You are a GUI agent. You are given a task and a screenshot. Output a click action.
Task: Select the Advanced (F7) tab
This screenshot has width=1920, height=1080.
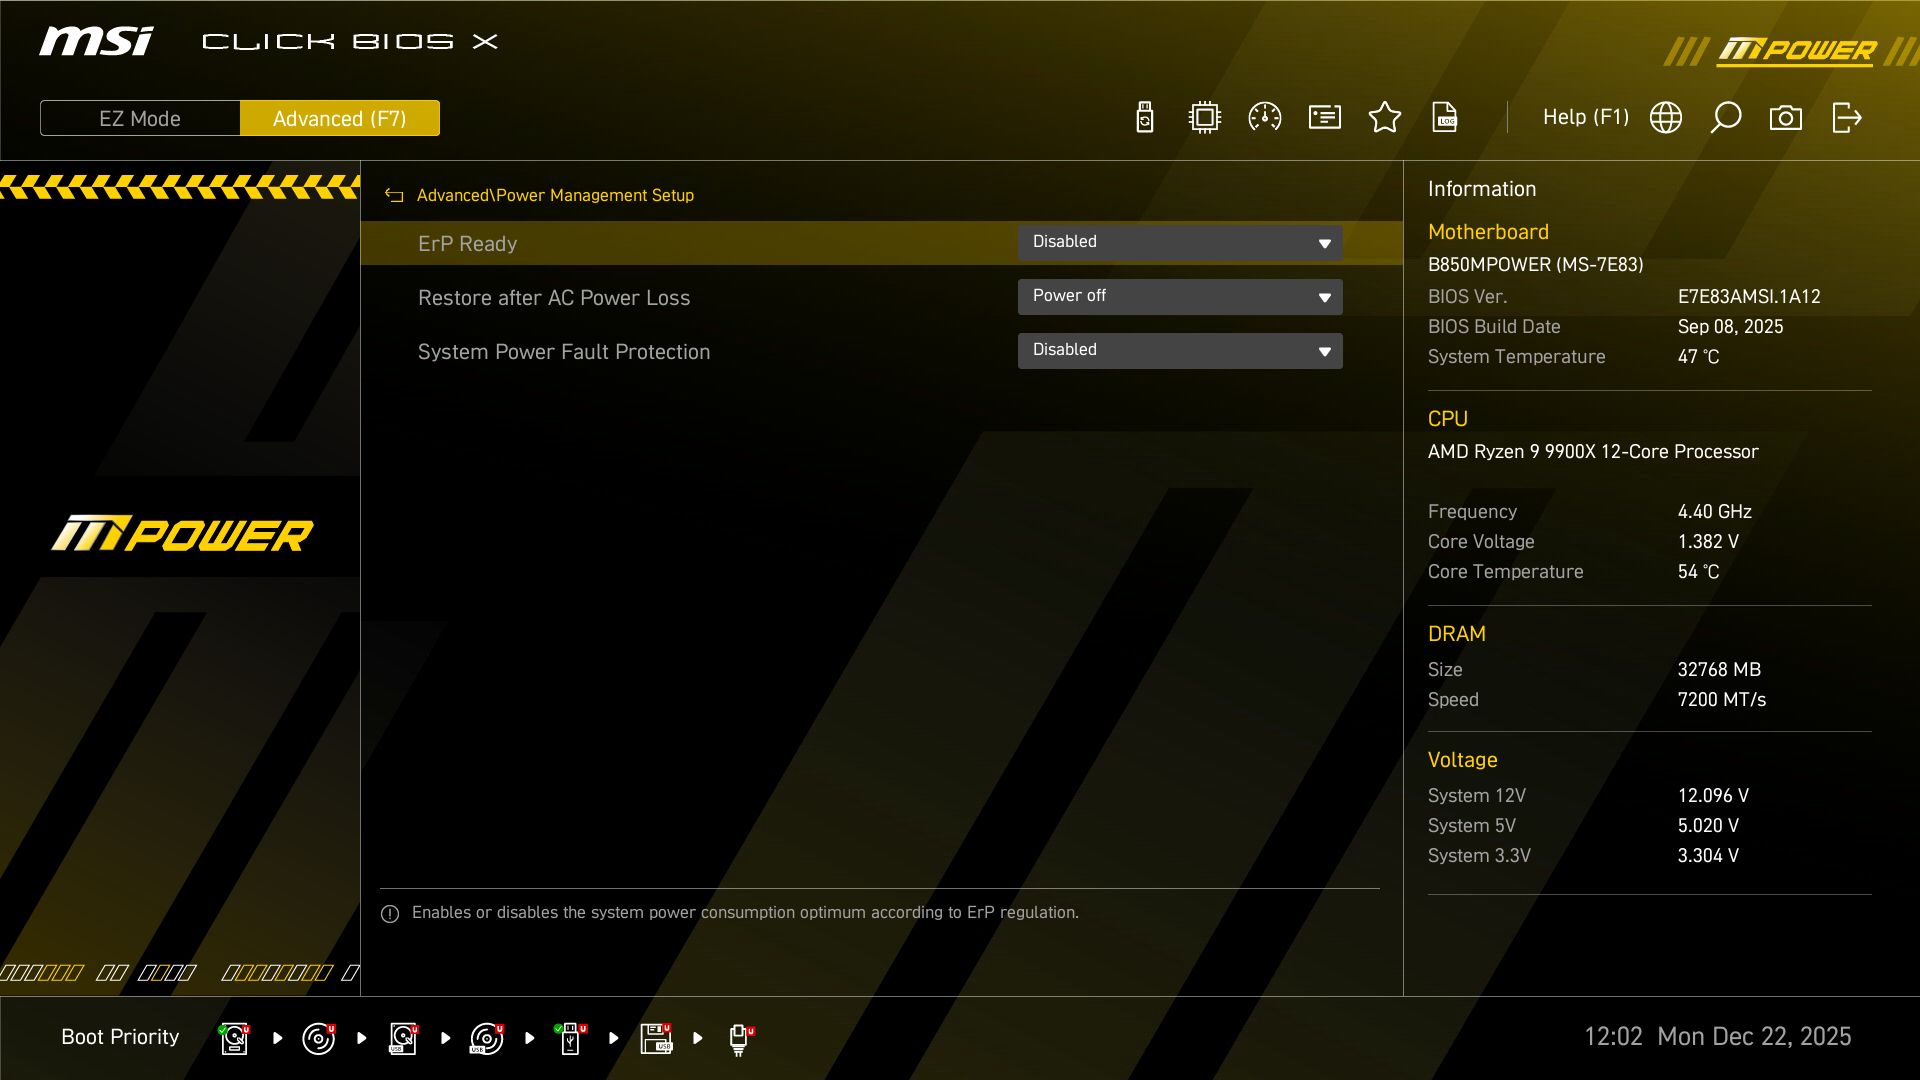(339, 118)
